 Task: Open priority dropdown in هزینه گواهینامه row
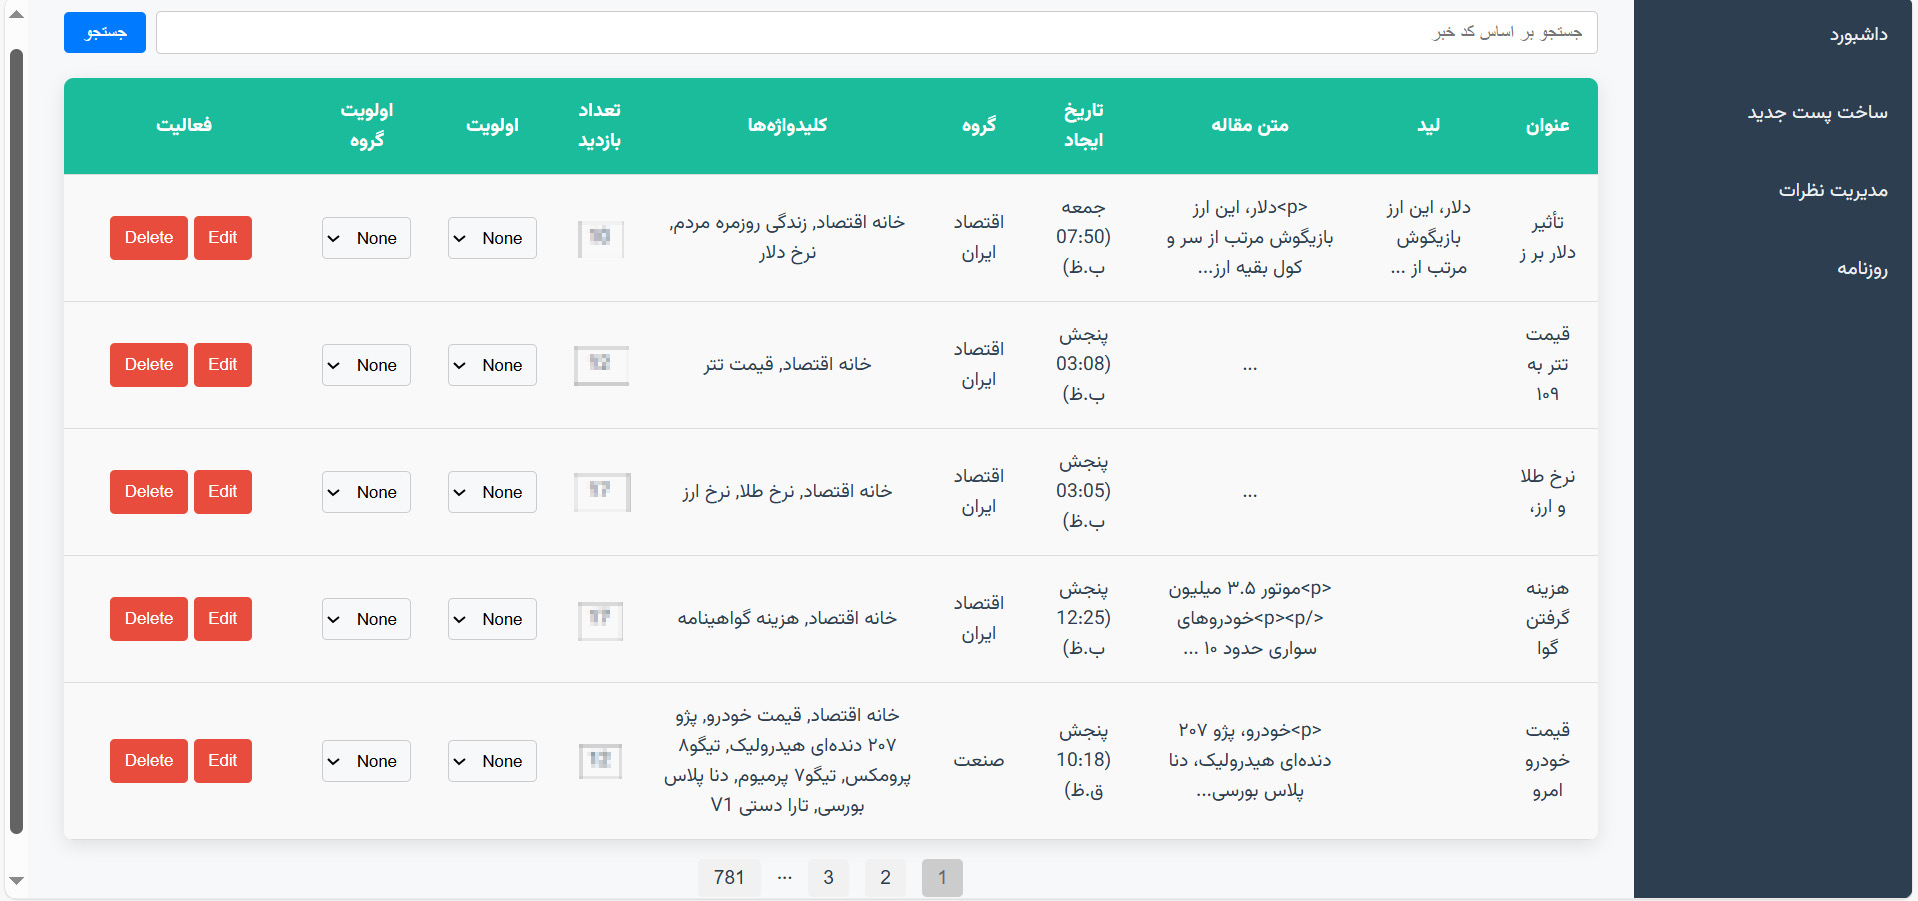point(492,619)
